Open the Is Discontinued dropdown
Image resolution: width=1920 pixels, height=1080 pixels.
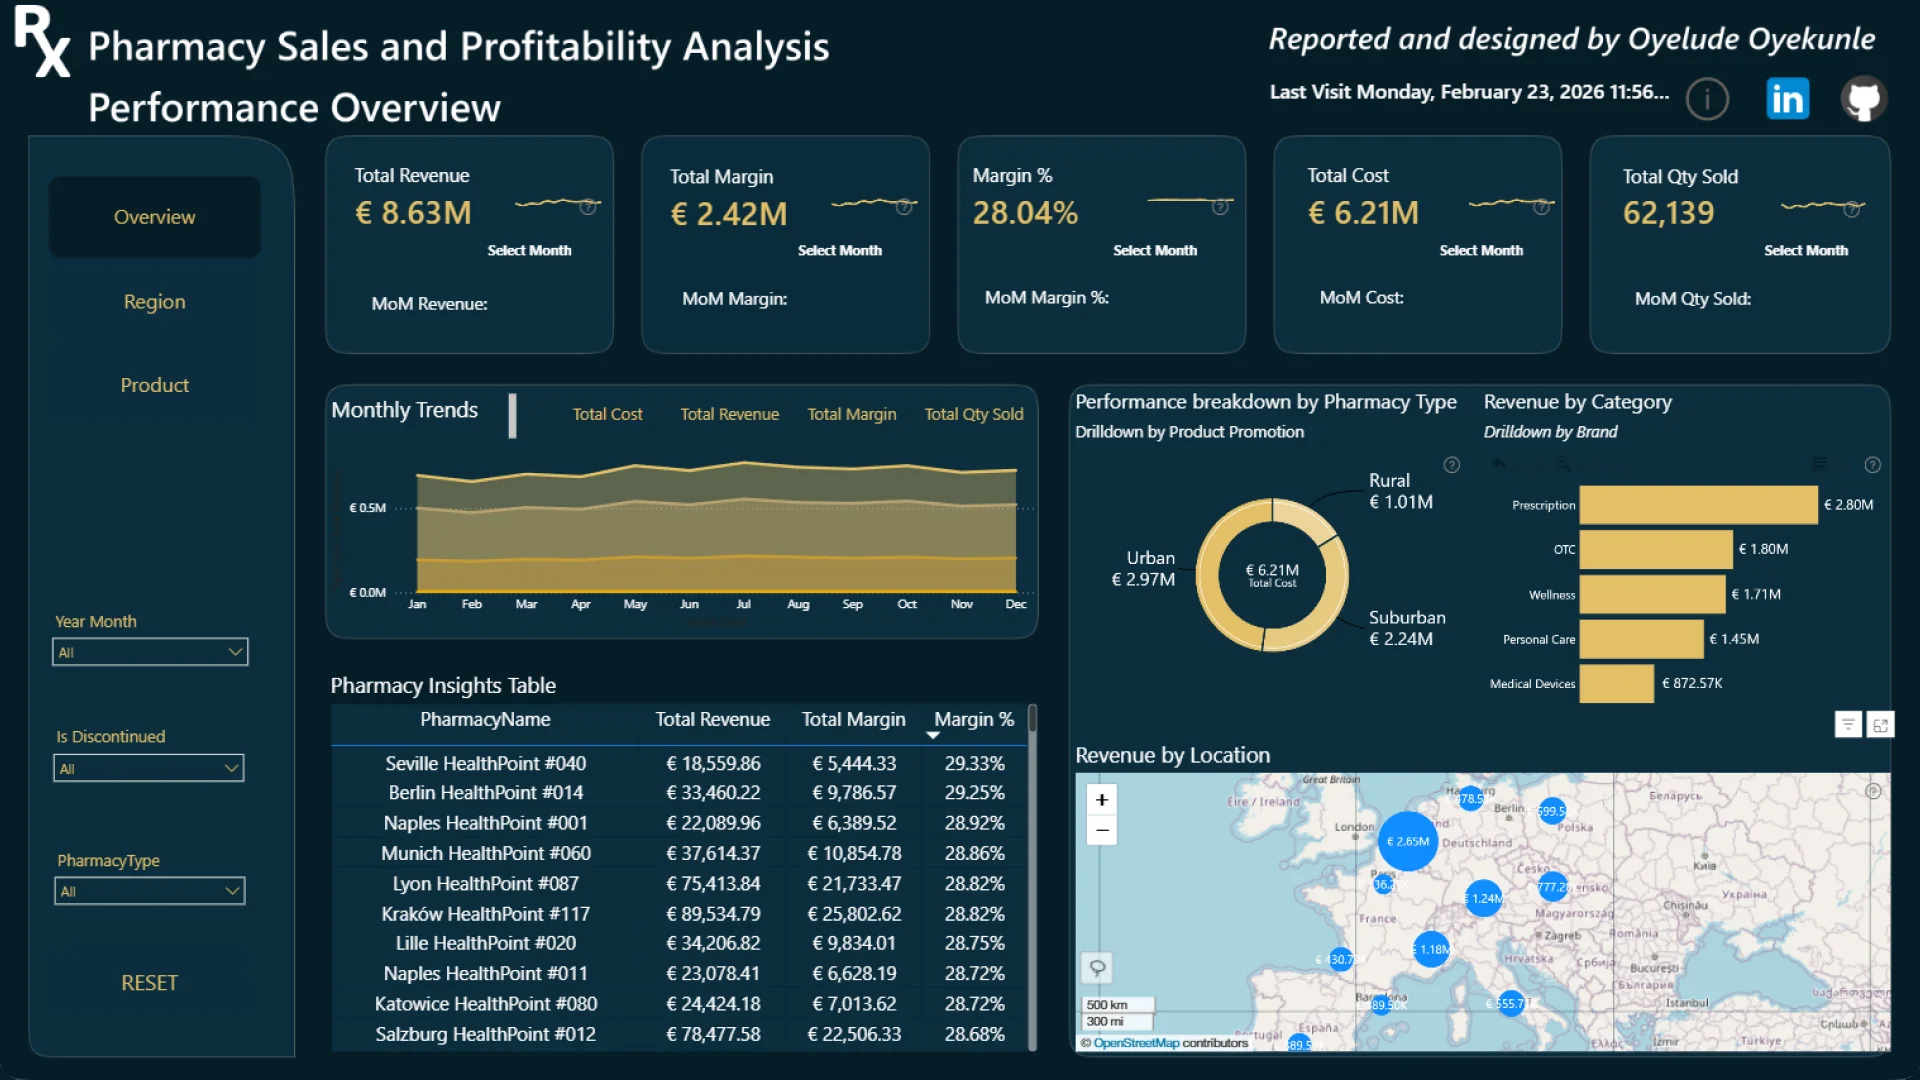coord(149,768)
